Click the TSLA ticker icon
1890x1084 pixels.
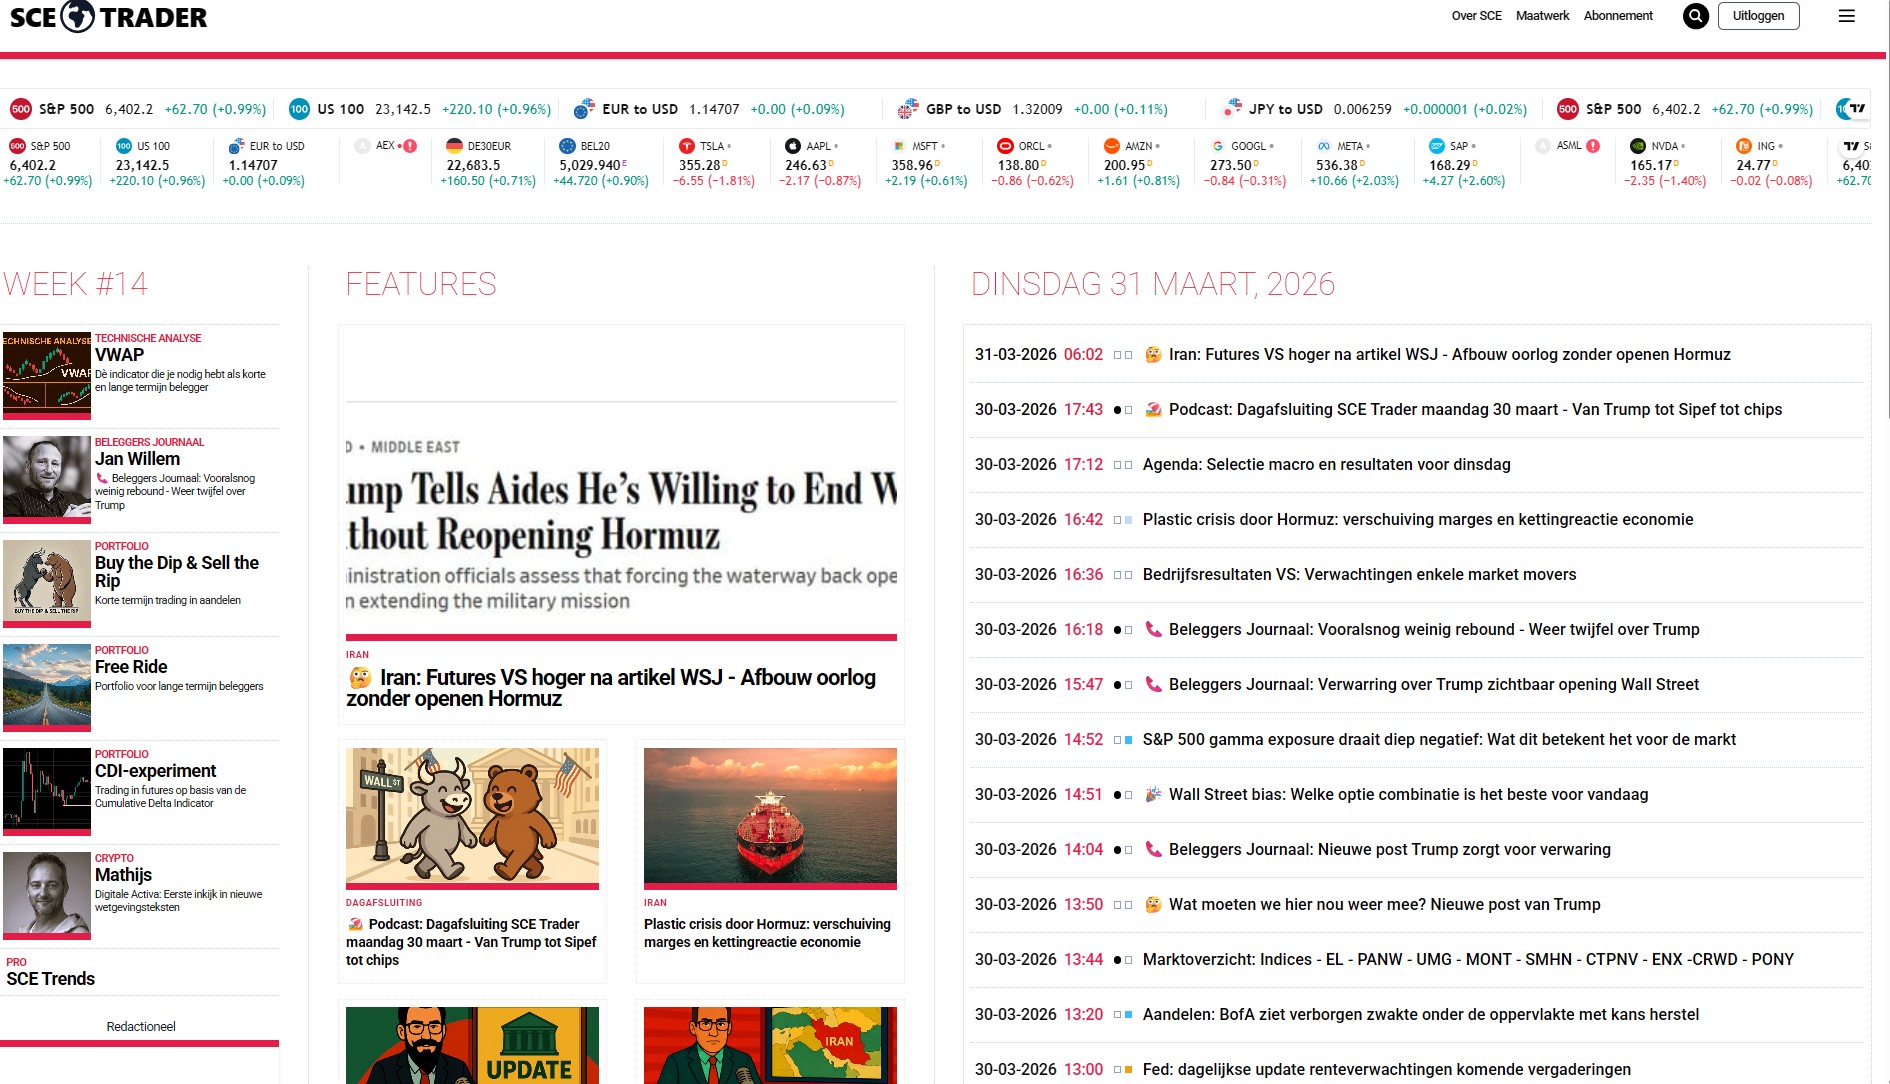pos(686,146)
